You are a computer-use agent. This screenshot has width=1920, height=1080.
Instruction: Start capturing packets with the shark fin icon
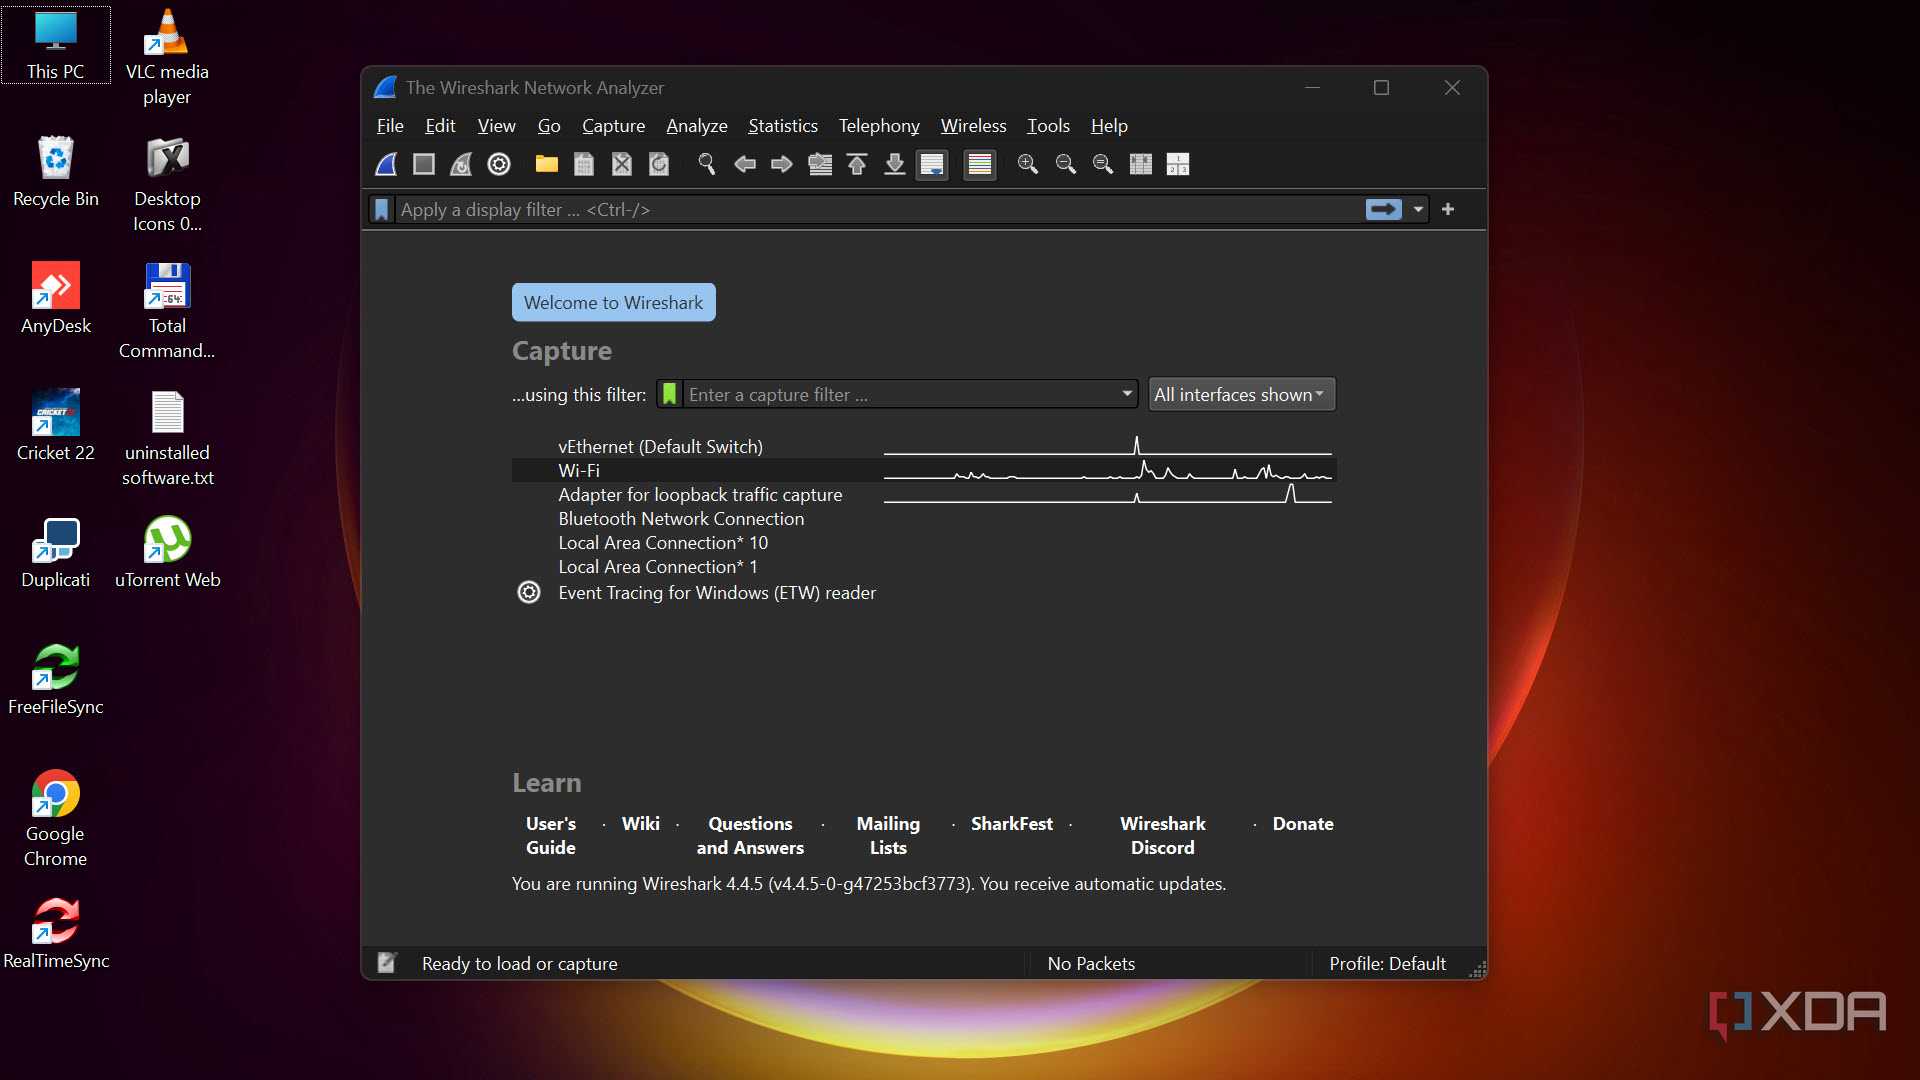tap(386, 164)
